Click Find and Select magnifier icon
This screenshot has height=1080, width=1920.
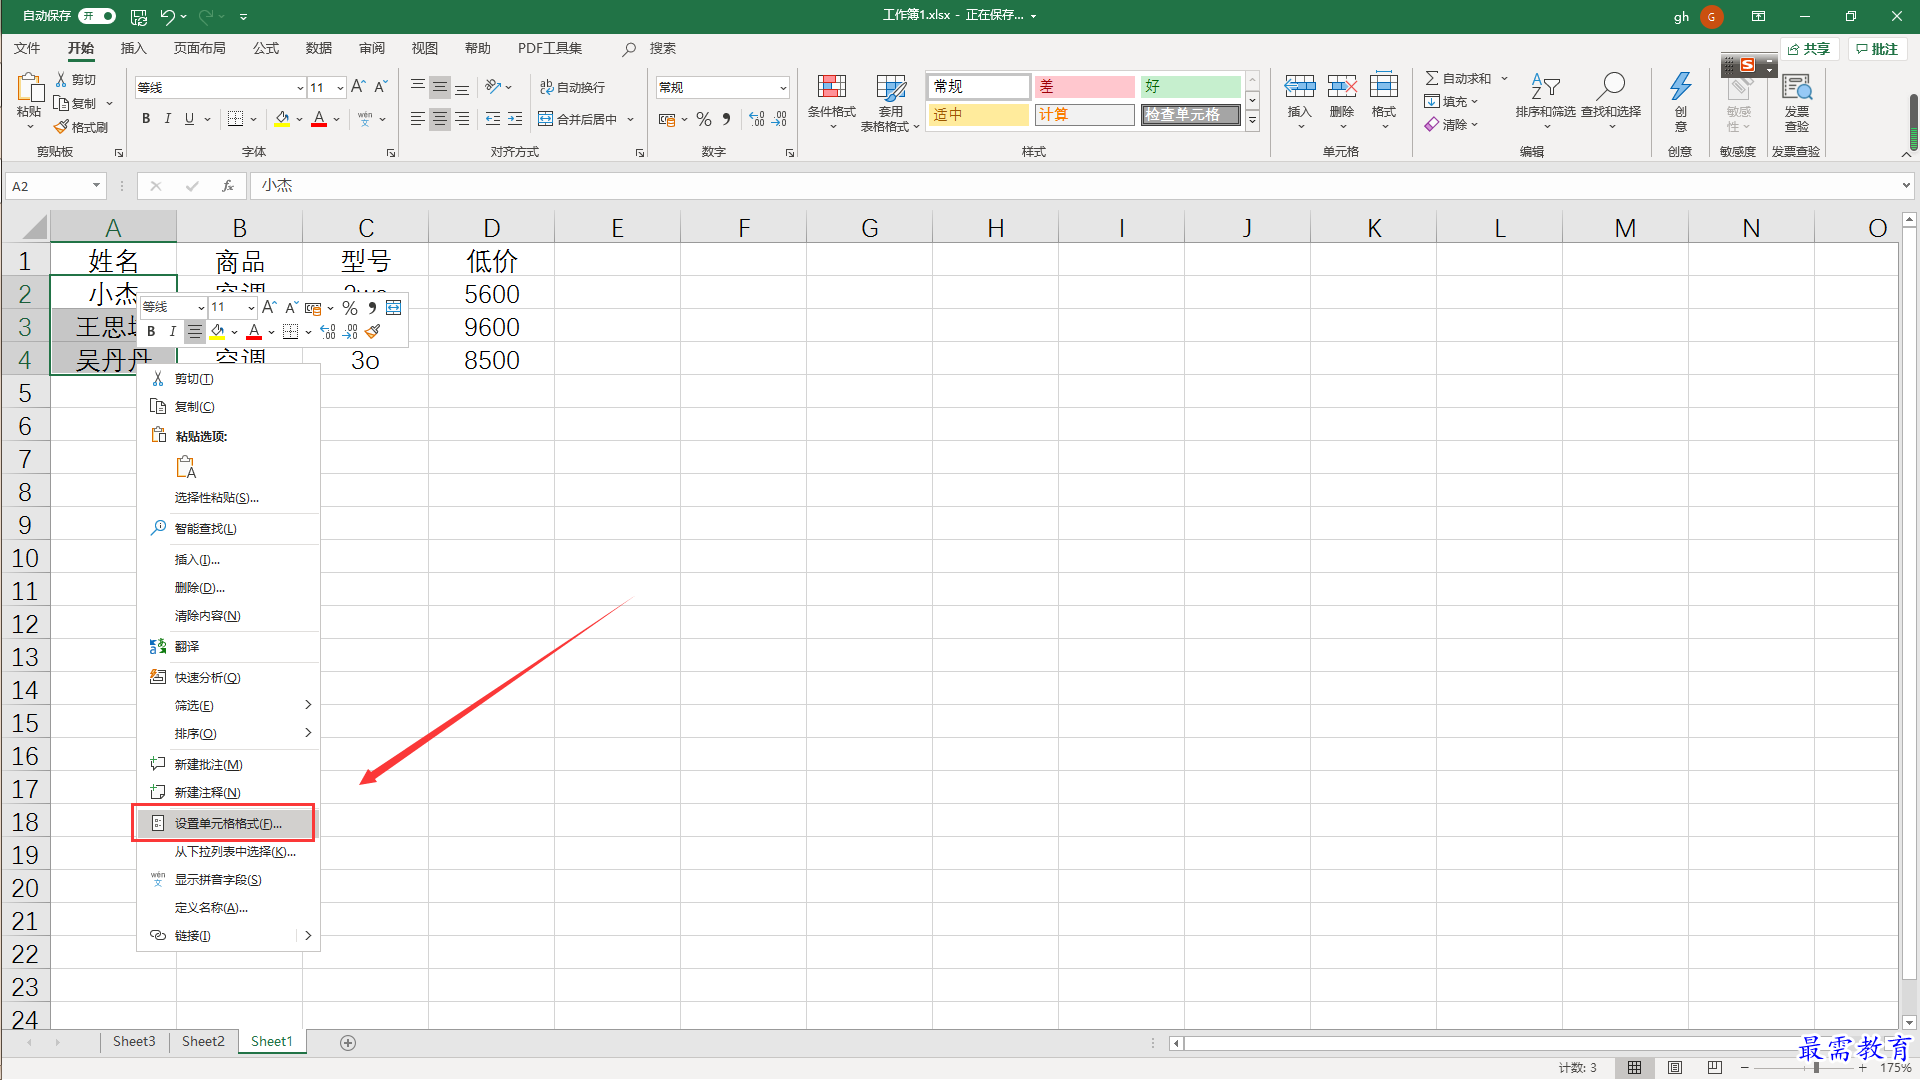point(1610,87)
